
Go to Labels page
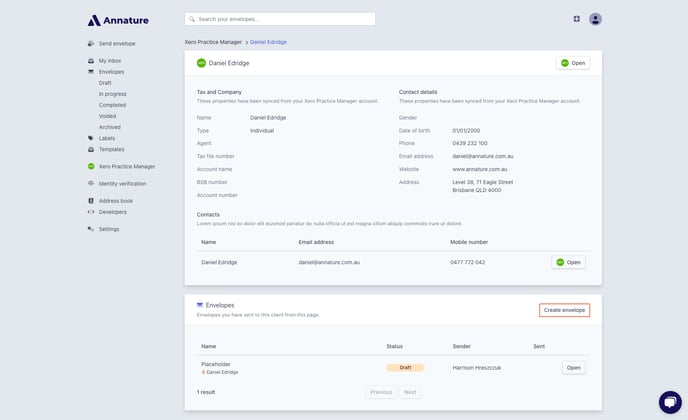[107, 138]
